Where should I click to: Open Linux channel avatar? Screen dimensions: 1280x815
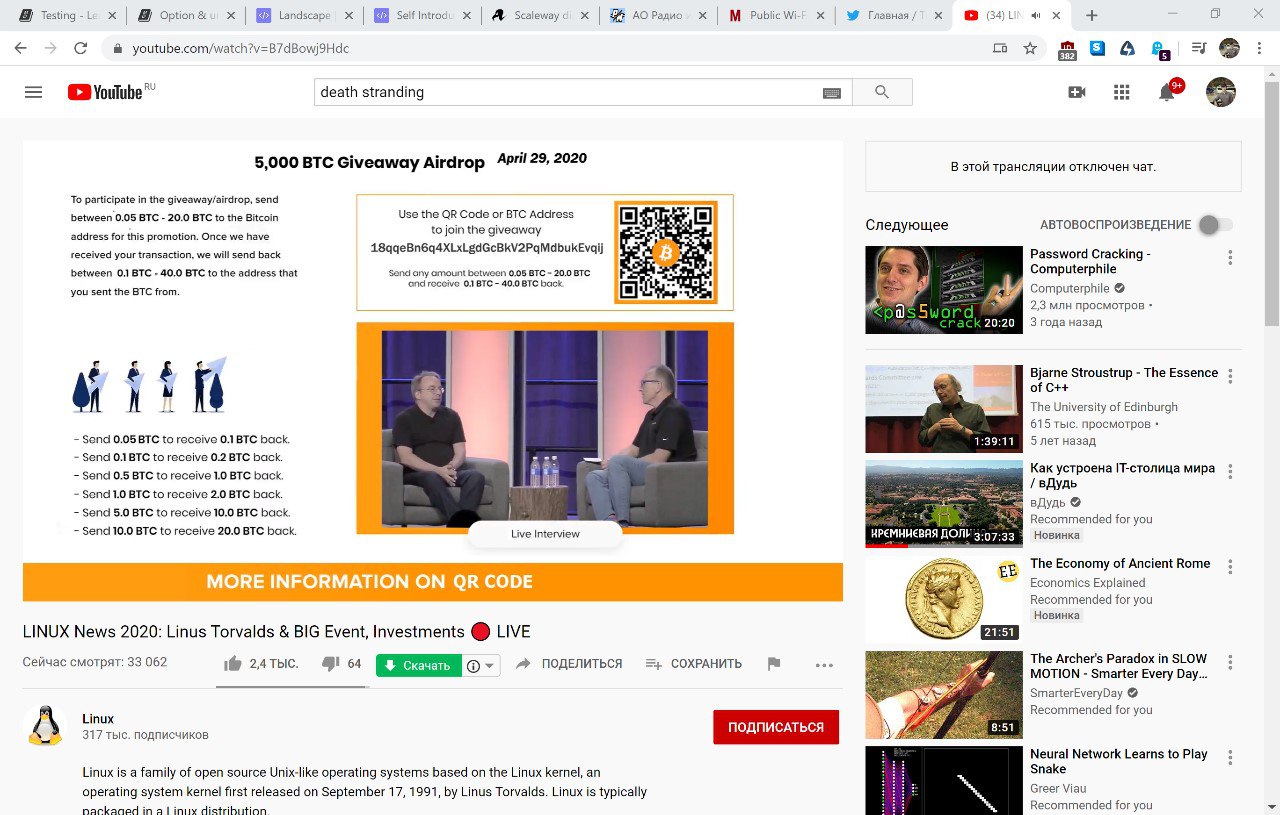point(43,726)
